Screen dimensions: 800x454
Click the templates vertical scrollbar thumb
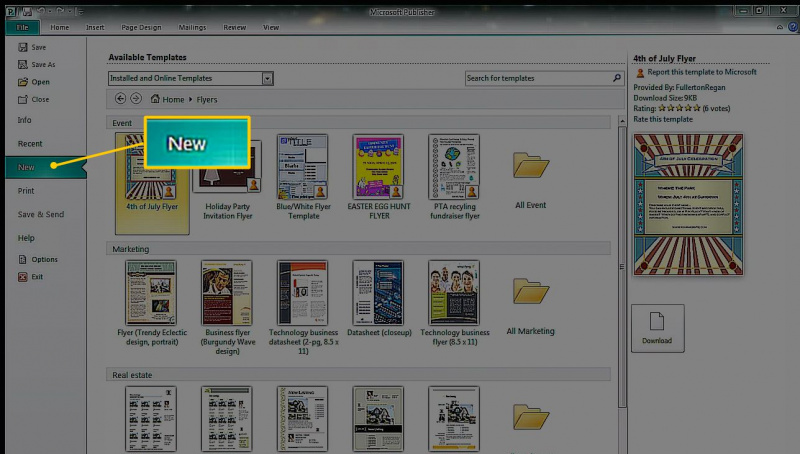click(x=621, y=266)
